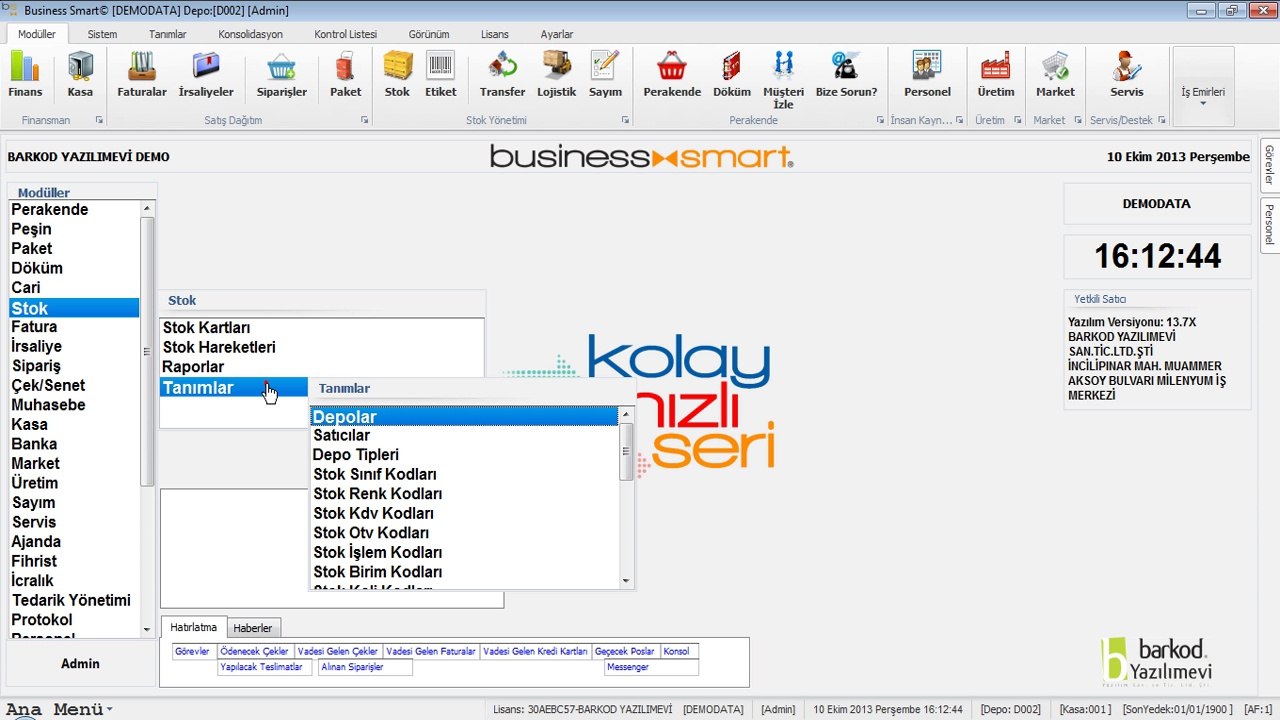Select Banka in Modüller list

point(74,444)
